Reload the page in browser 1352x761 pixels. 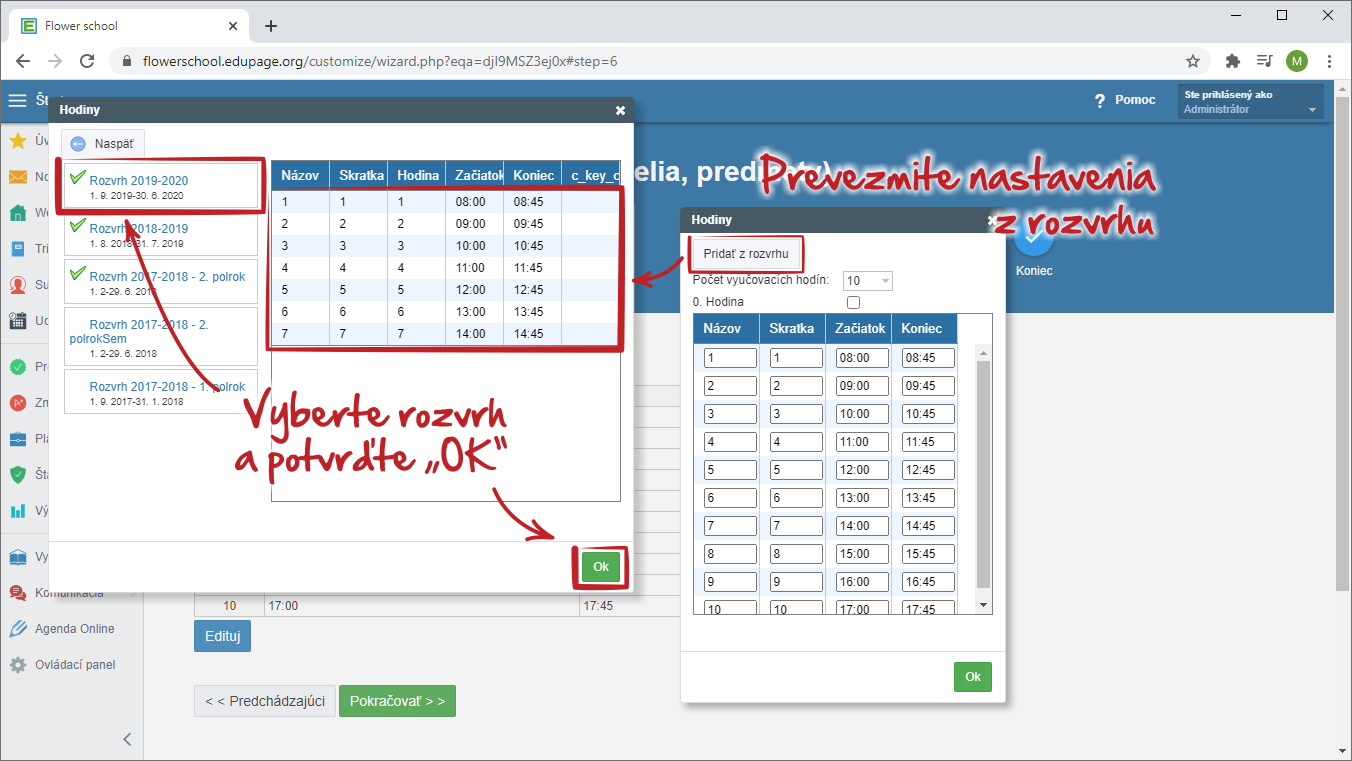point(87,61)
